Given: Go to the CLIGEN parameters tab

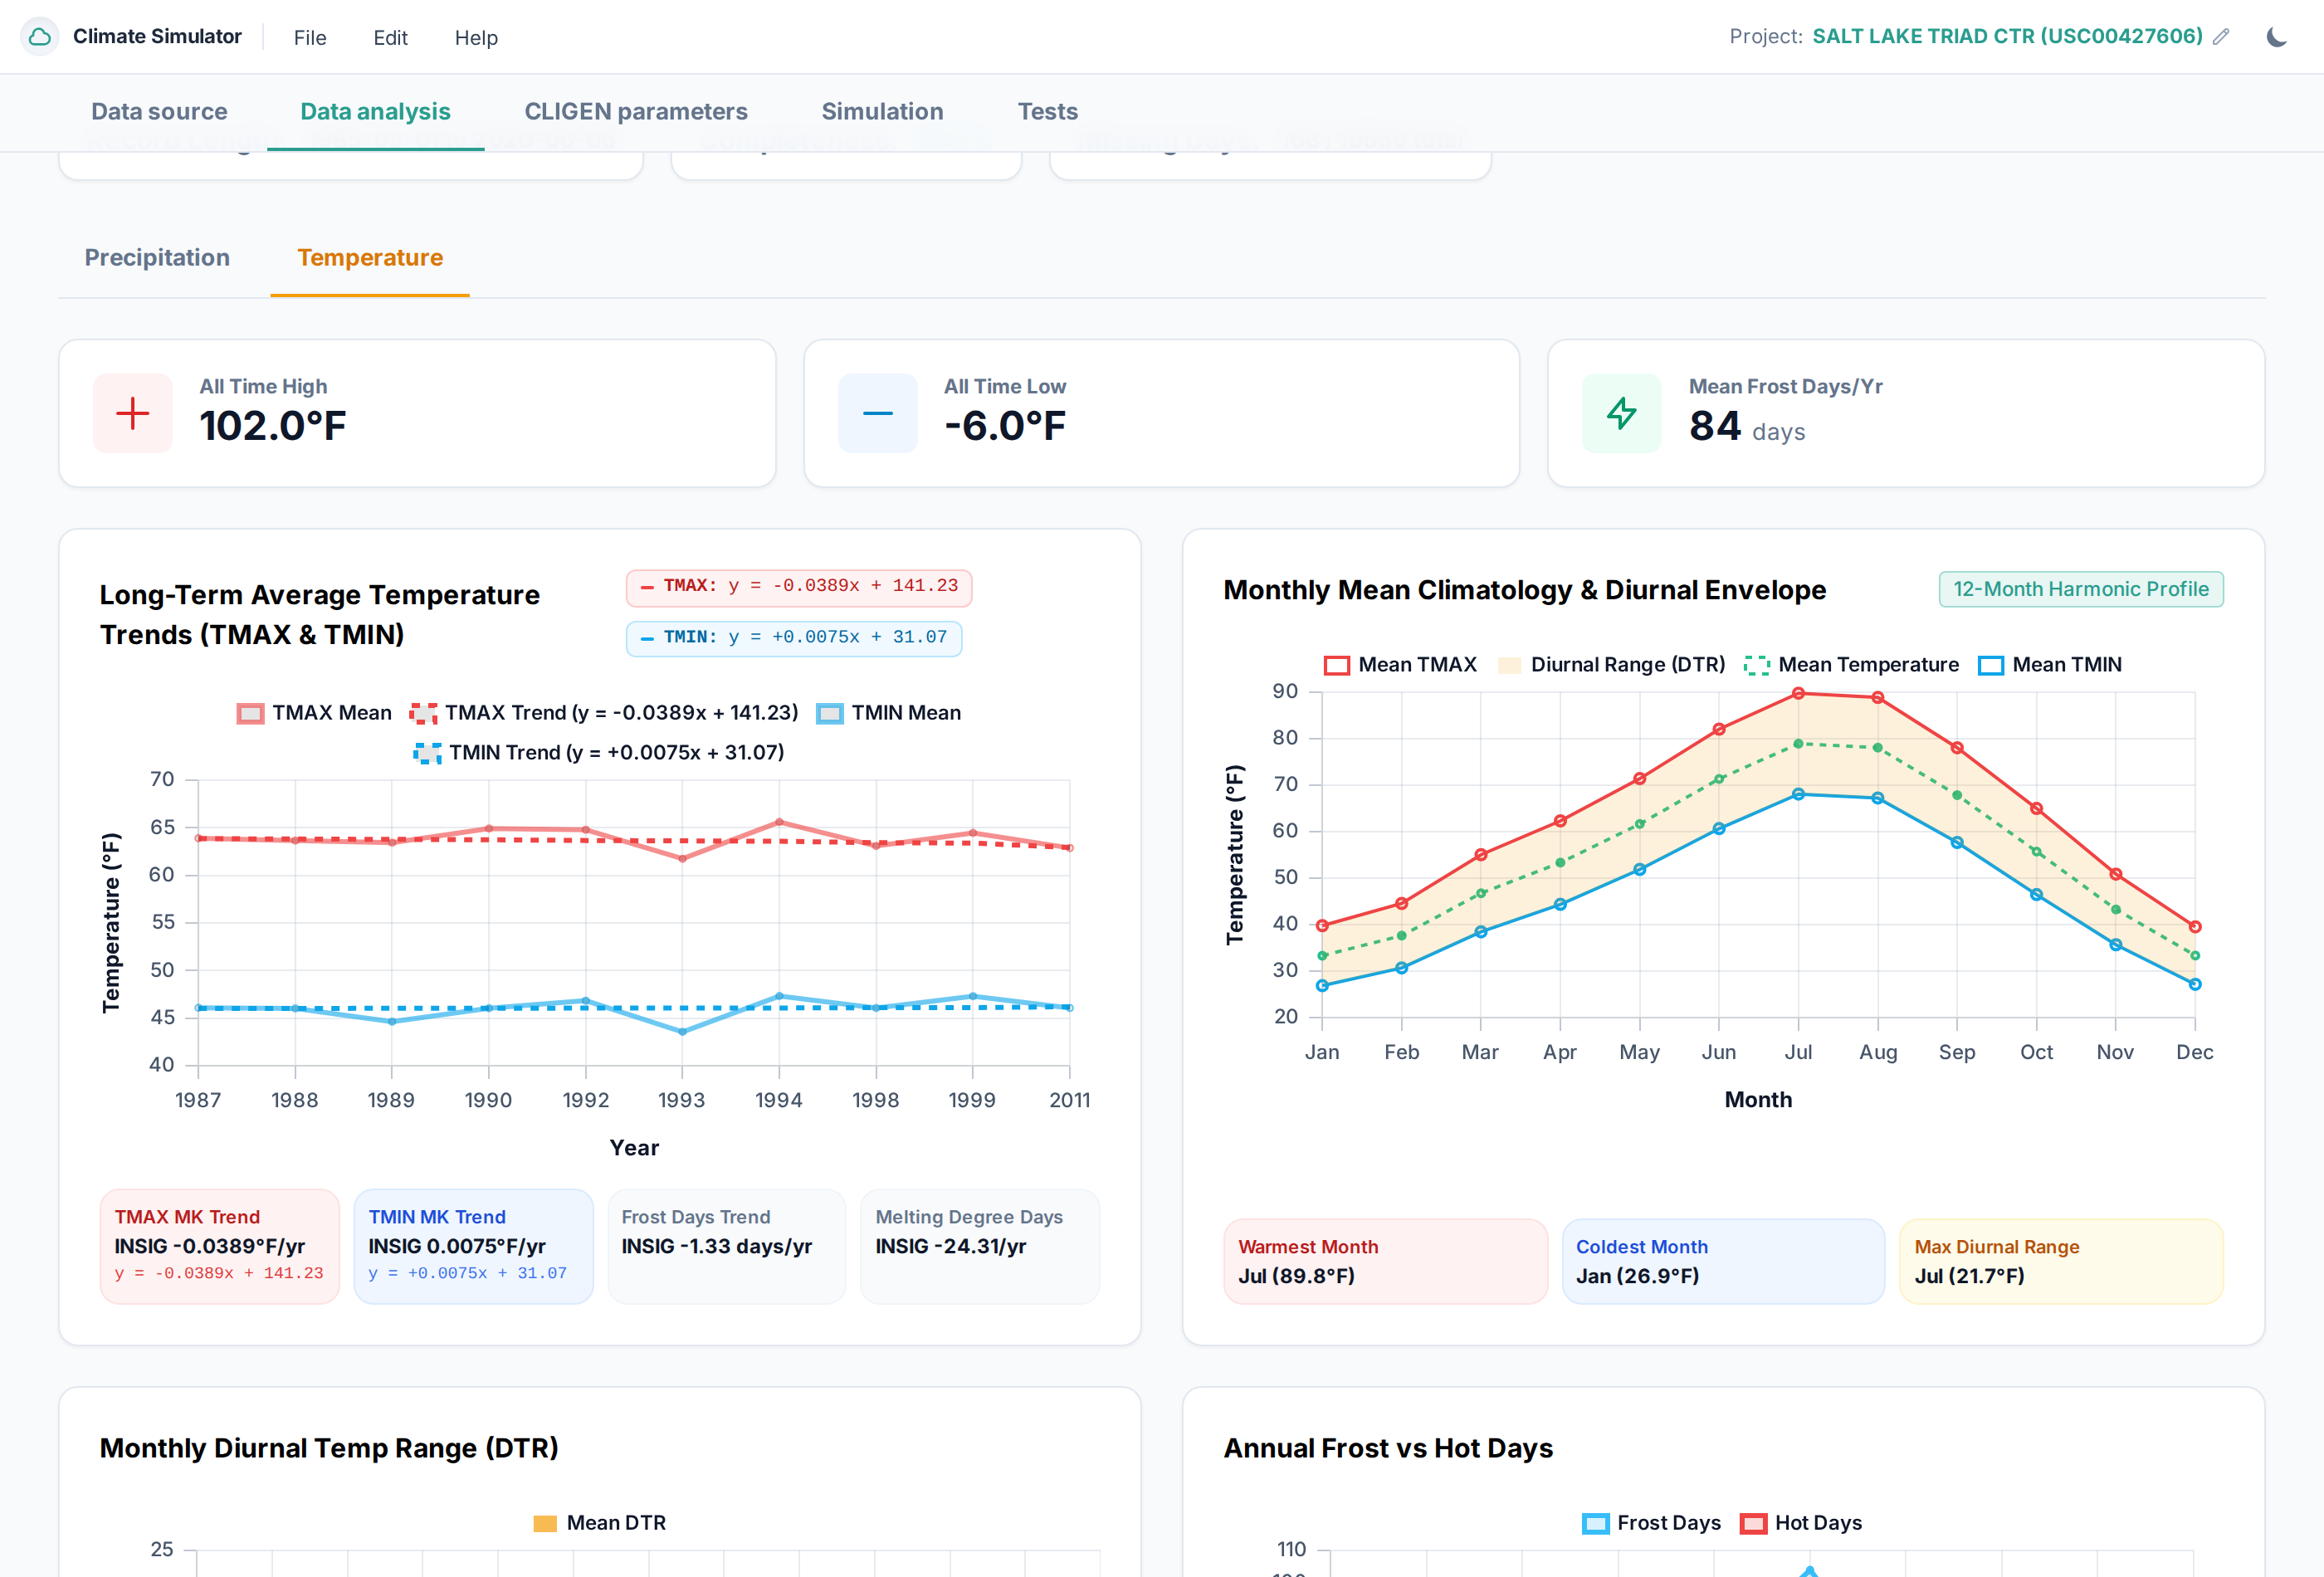Looking at the screenshot, I should (x=636, y=112).
